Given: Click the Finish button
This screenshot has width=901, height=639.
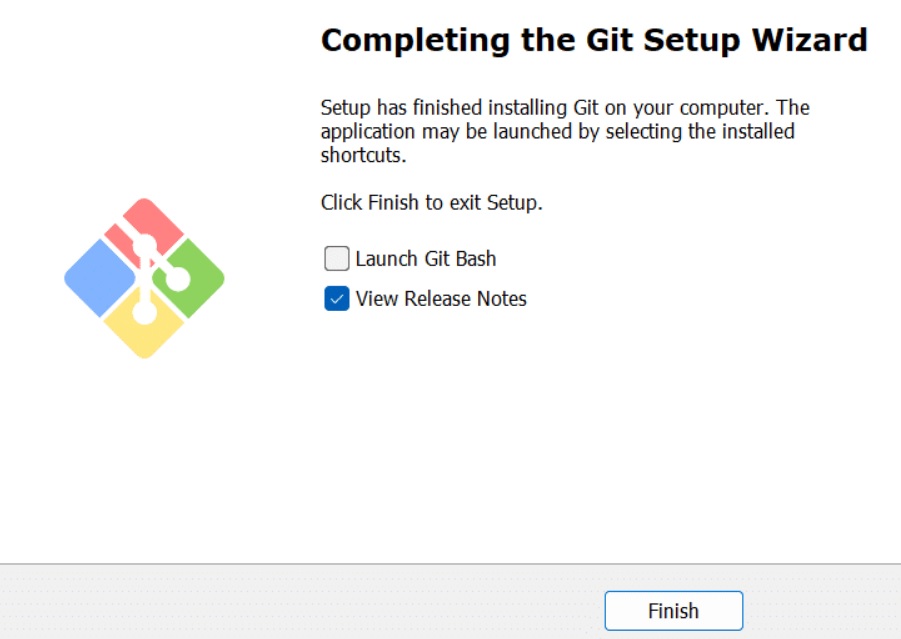Looking at the screenshot, I should pyautogui.click(x=673, y=611).
